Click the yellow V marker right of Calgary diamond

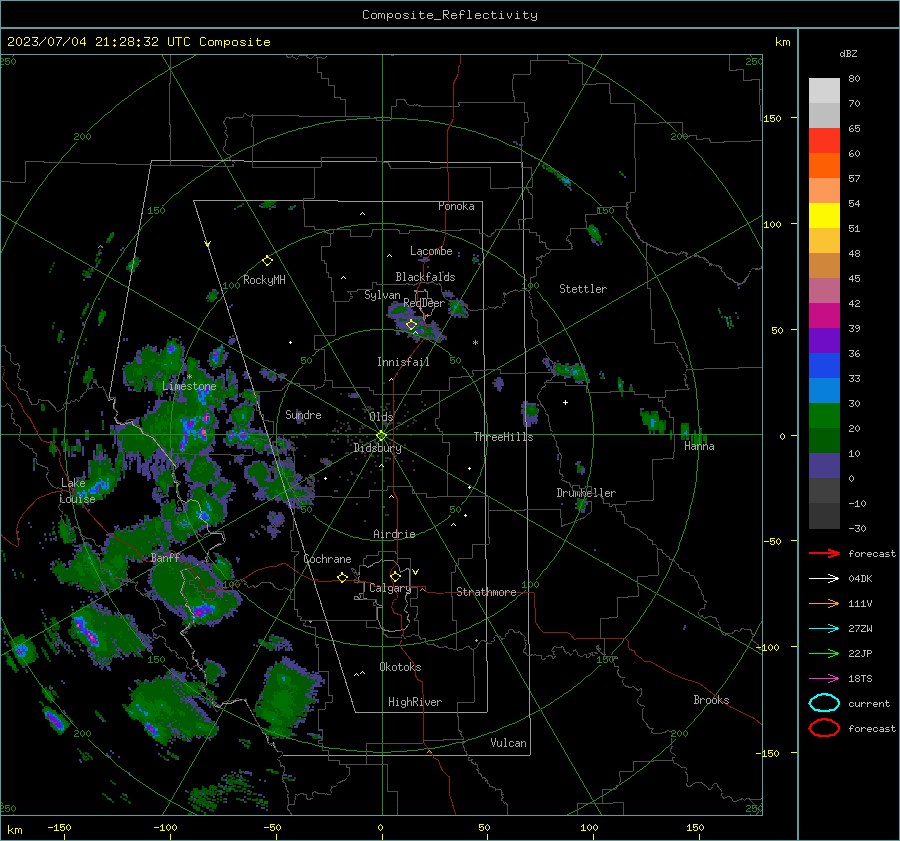click(x=416, y=572)
